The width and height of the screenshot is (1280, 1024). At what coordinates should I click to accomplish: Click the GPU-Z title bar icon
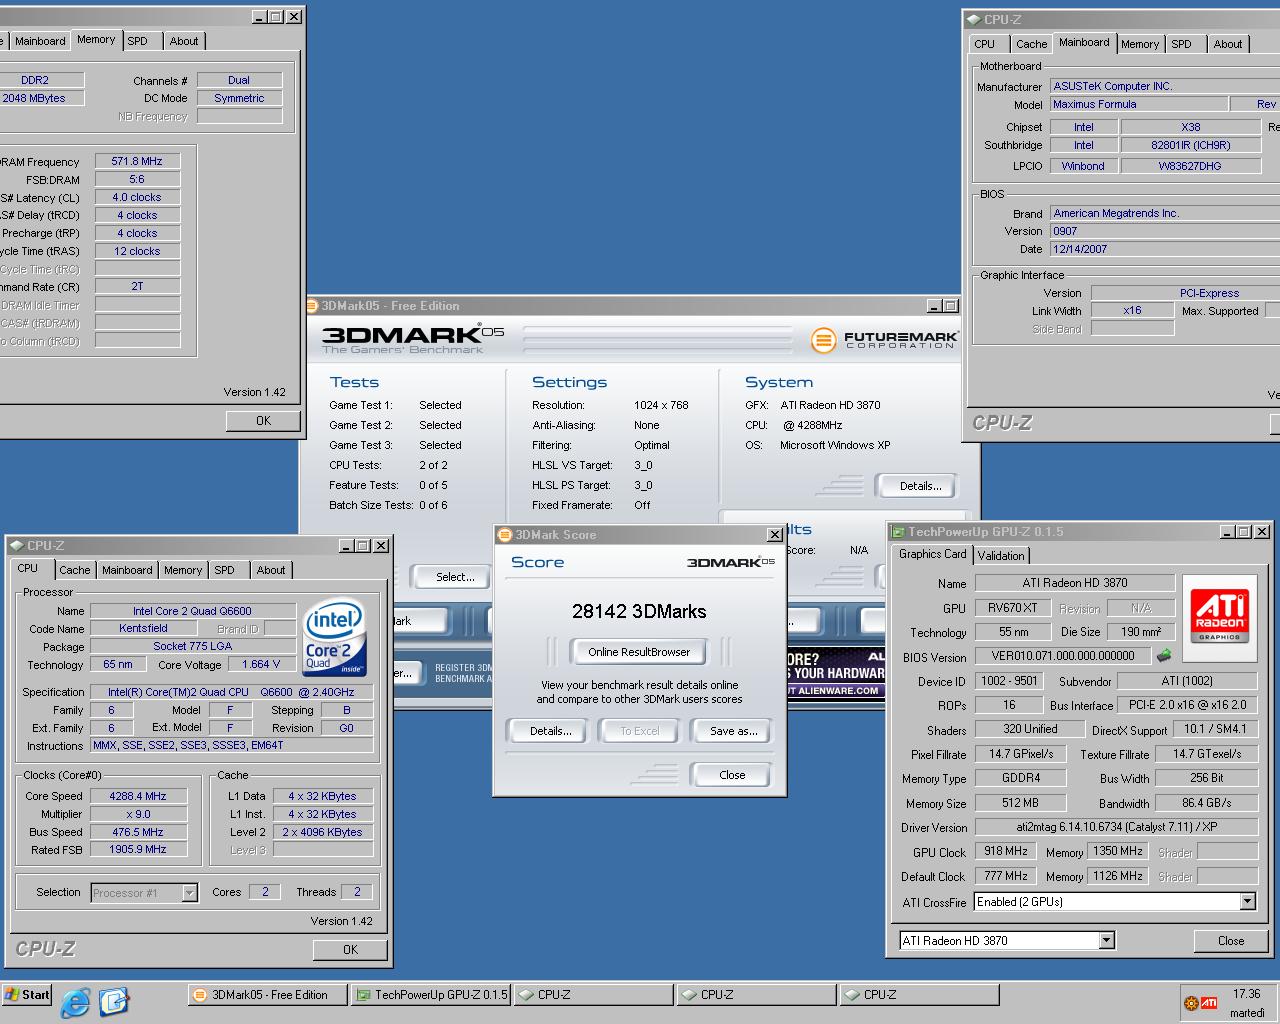point(898,532)
